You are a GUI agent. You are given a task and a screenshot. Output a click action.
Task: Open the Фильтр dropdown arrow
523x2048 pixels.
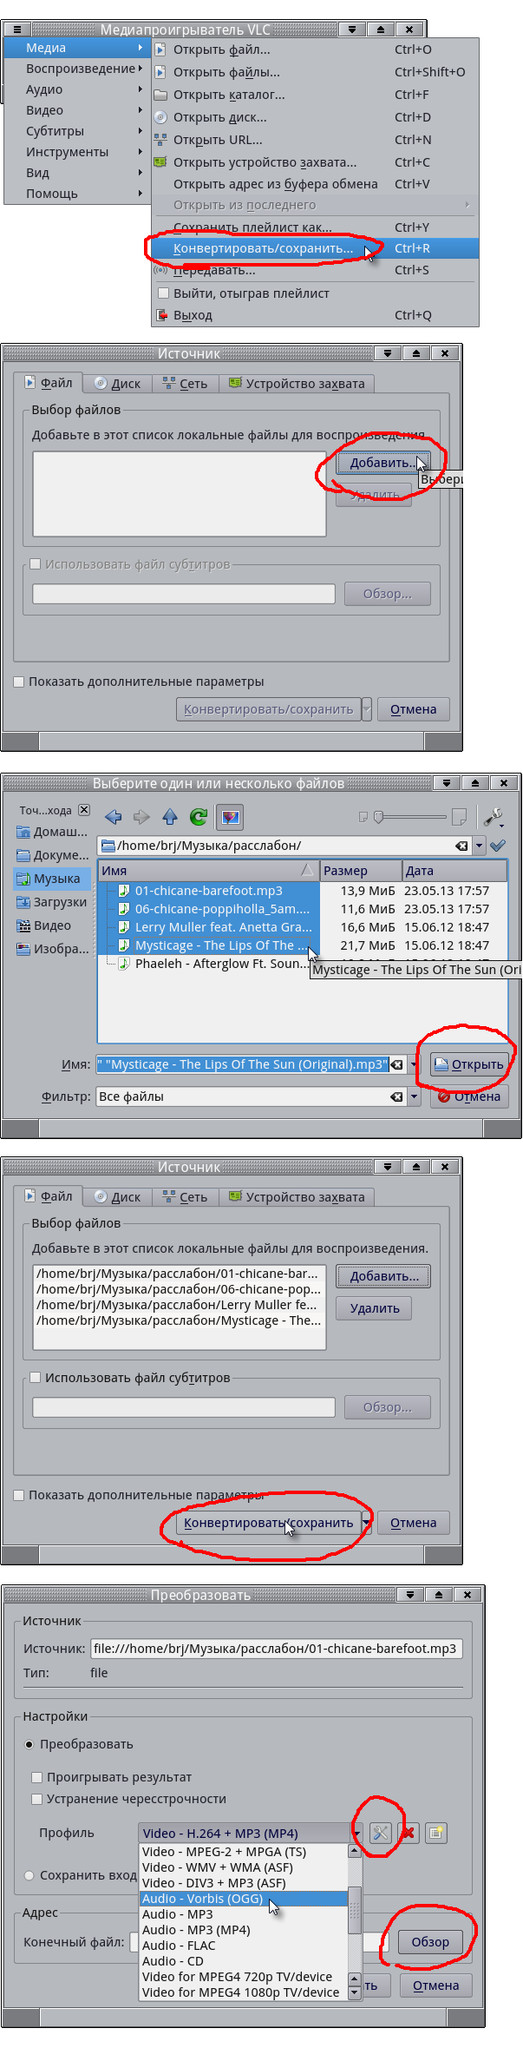(415, 1097)
